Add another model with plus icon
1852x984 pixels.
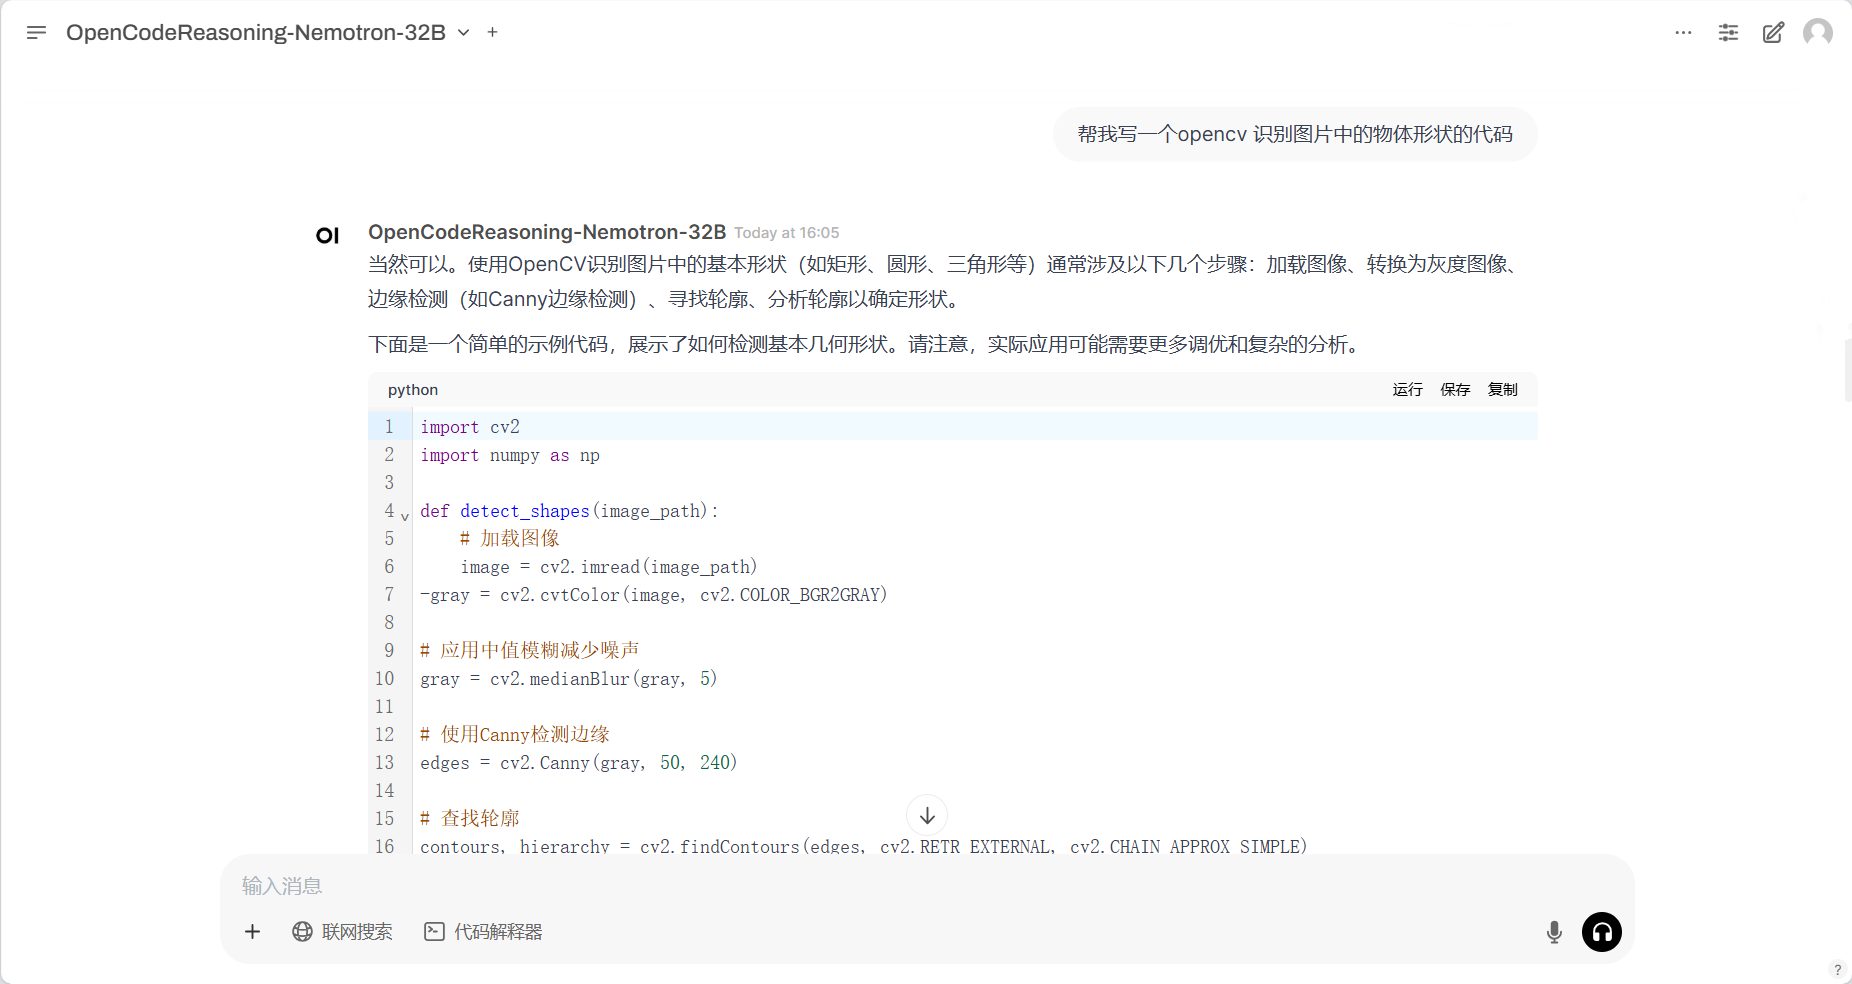[x=492, y=32]
